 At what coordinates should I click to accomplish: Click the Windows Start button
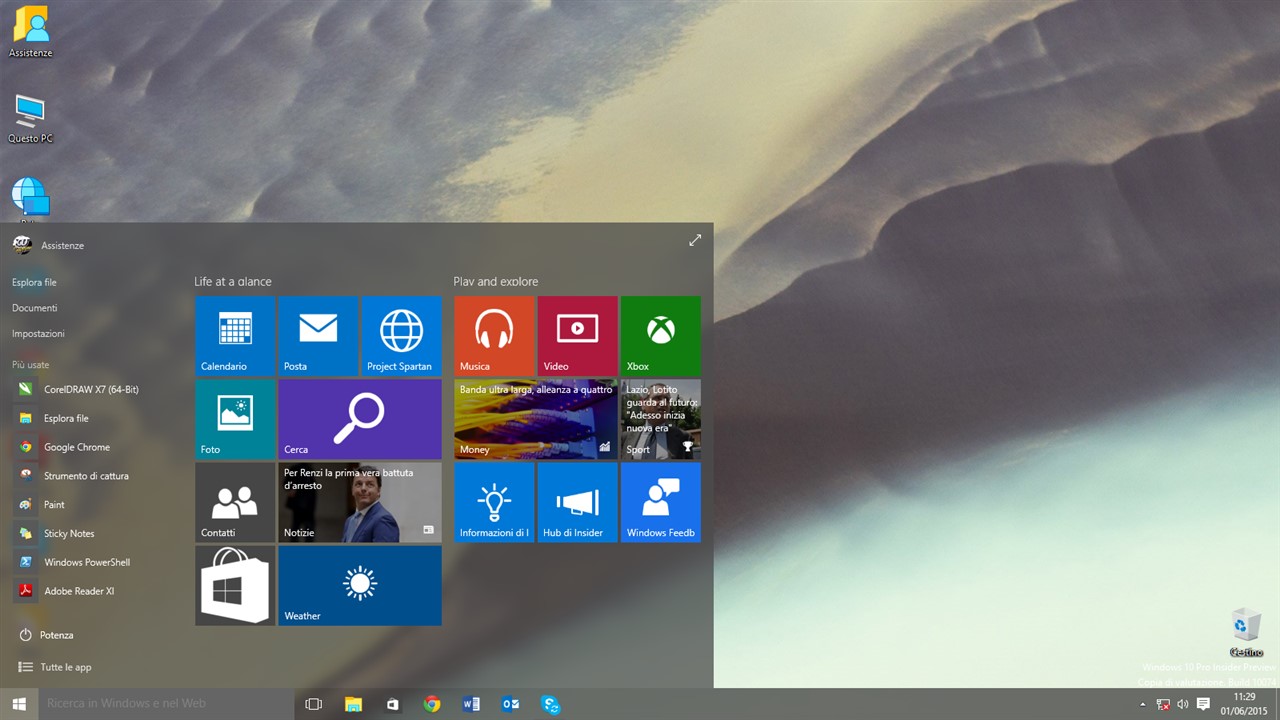point(19,704)
